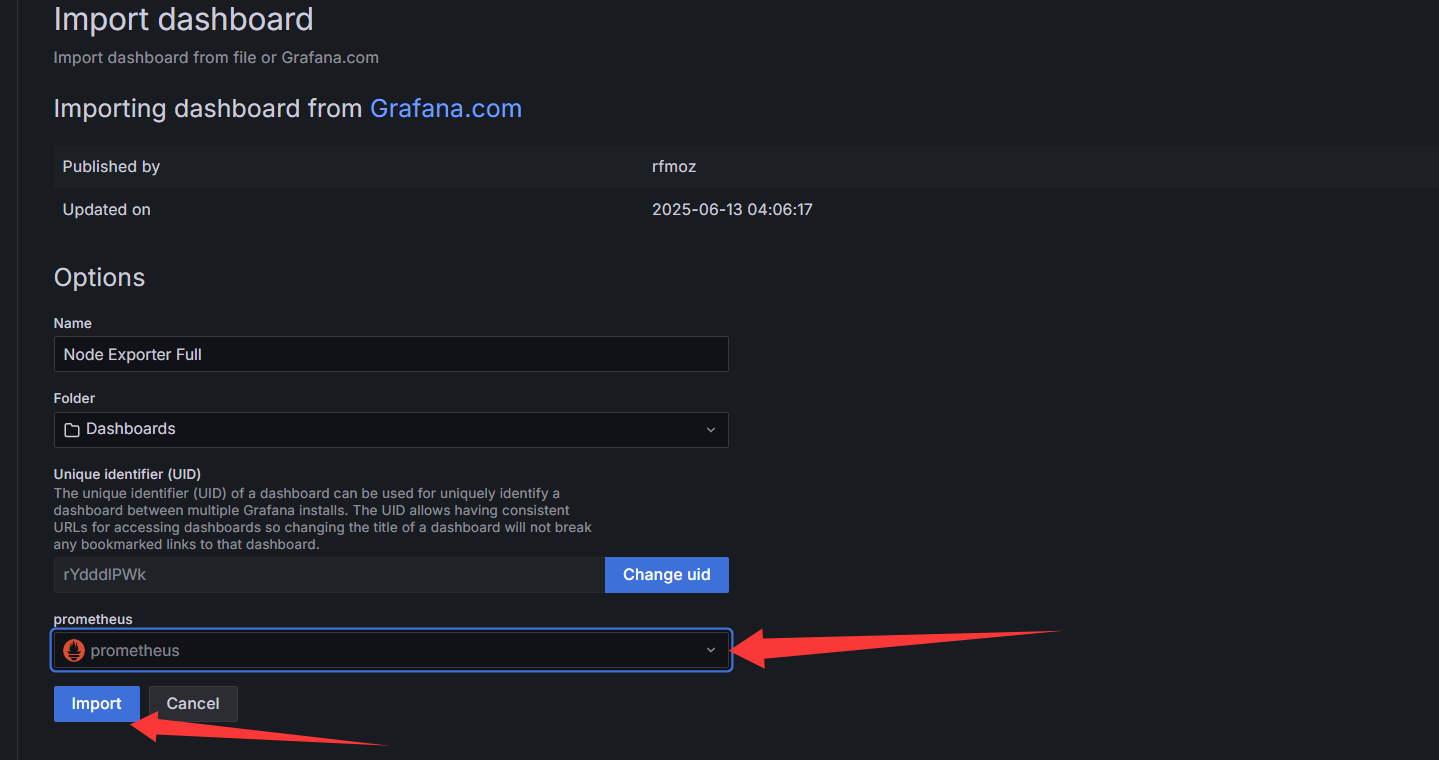Screen dimensions: 1439x760
Task: Expand the Folder Dashboards dropdown
Action: [391, 429]
